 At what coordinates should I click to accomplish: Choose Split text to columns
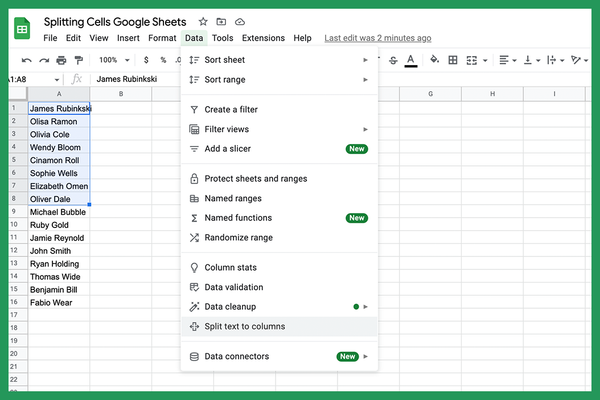[x=279, y=327]
